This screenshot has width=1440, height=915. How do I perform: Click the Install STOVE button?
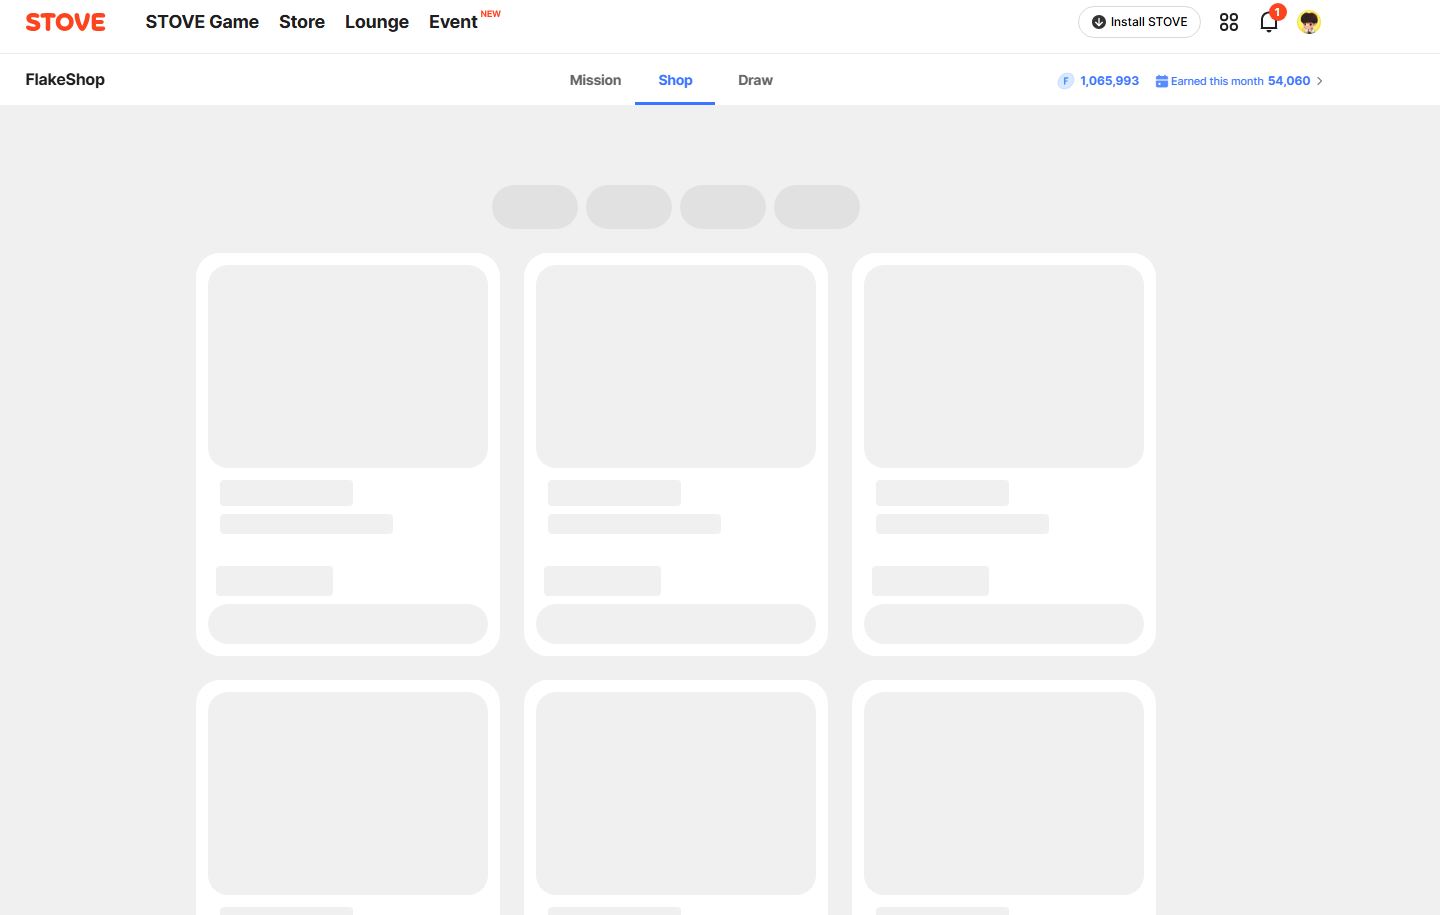pyautogui.click(x=1139, y=22)
